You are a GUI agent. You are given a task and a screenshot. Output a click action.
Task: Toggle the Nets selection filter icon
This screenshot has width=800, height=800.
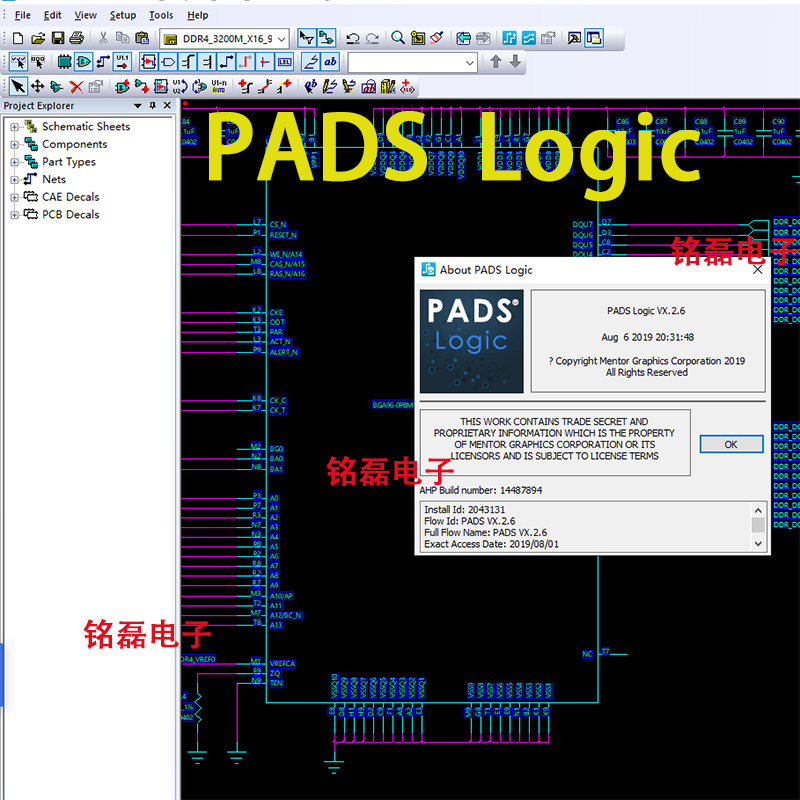(x=103, y=62)
